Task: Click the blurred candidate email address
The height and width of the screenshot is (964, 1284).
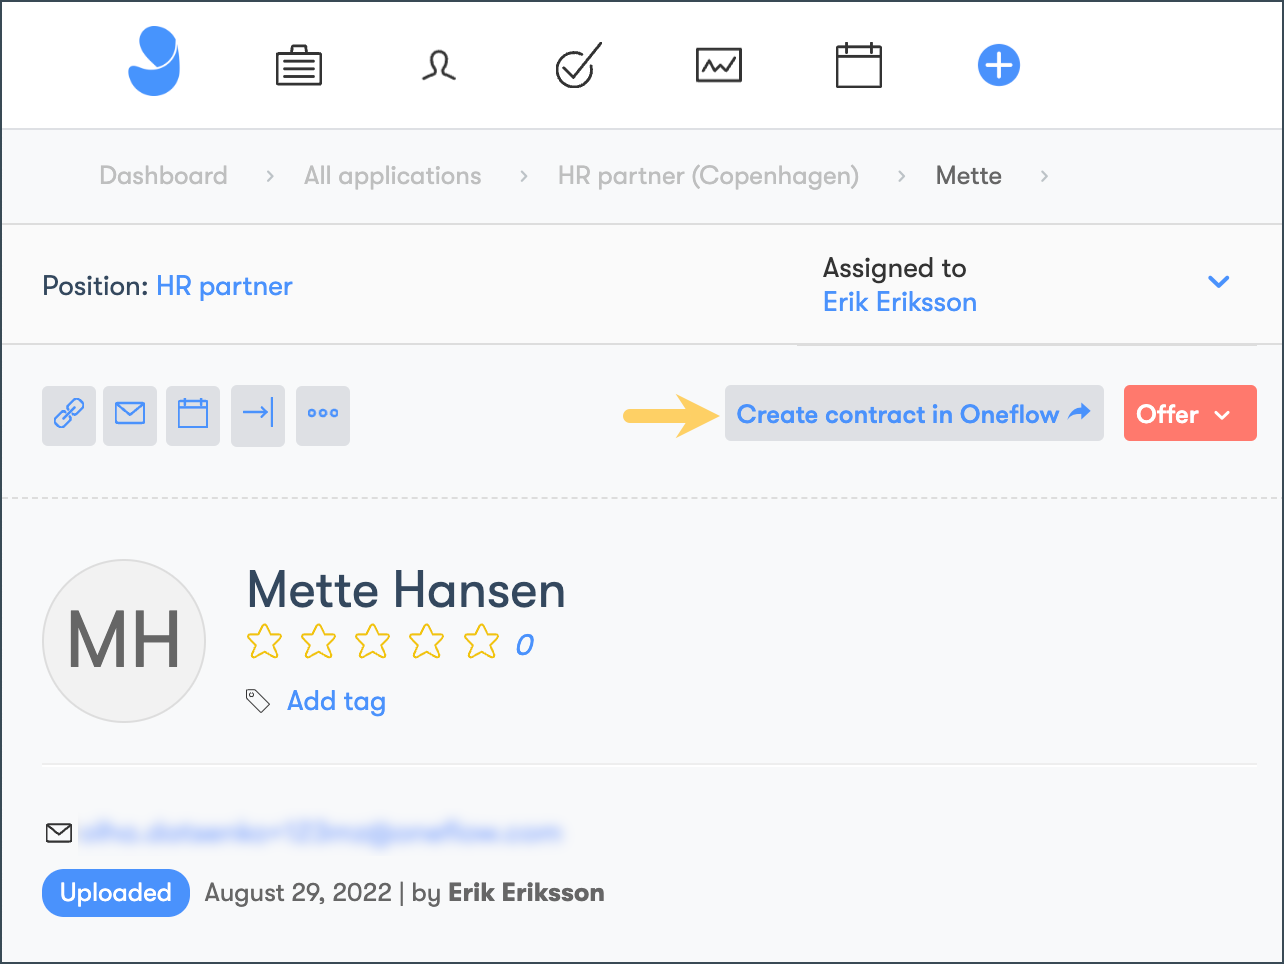Action: click(x=321, y=832)
